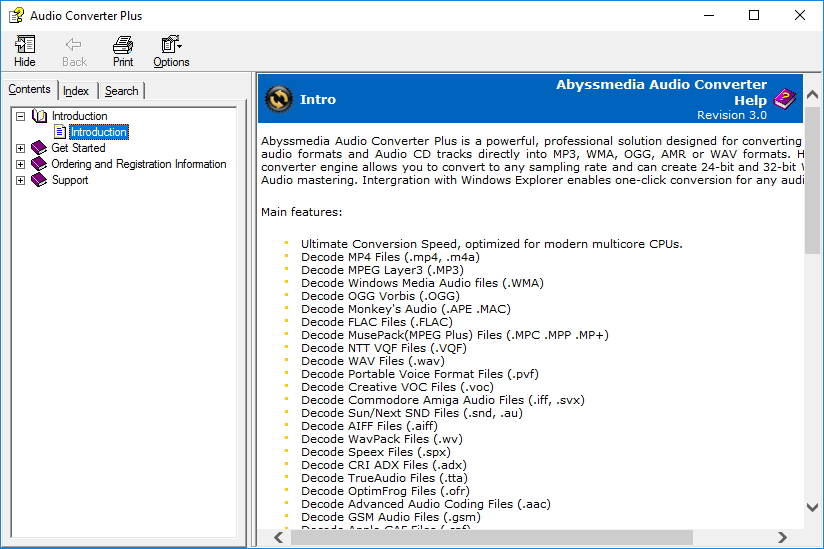Click the purple book icon for Get Started
This screenshot has width=824, height=549.
(39, 148)
